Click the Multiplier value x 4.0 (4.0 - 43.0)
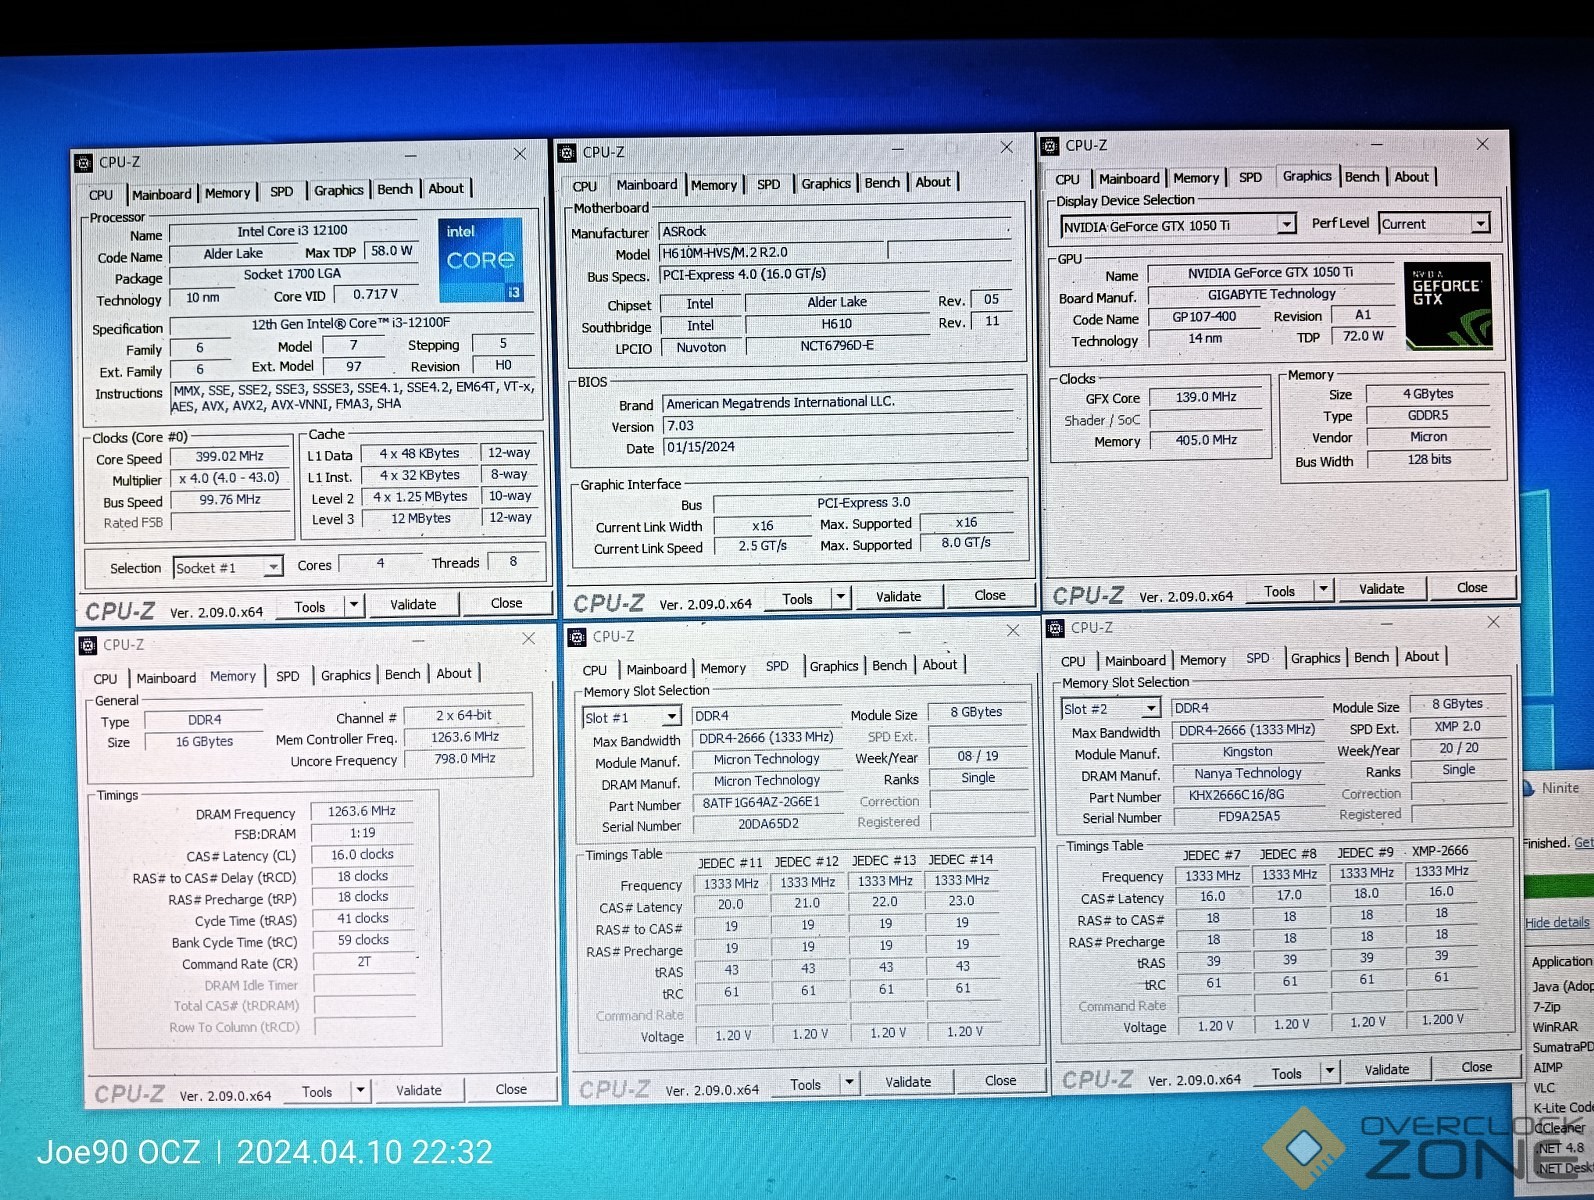Viewport: 1594px width, 1200px height. 229,478
